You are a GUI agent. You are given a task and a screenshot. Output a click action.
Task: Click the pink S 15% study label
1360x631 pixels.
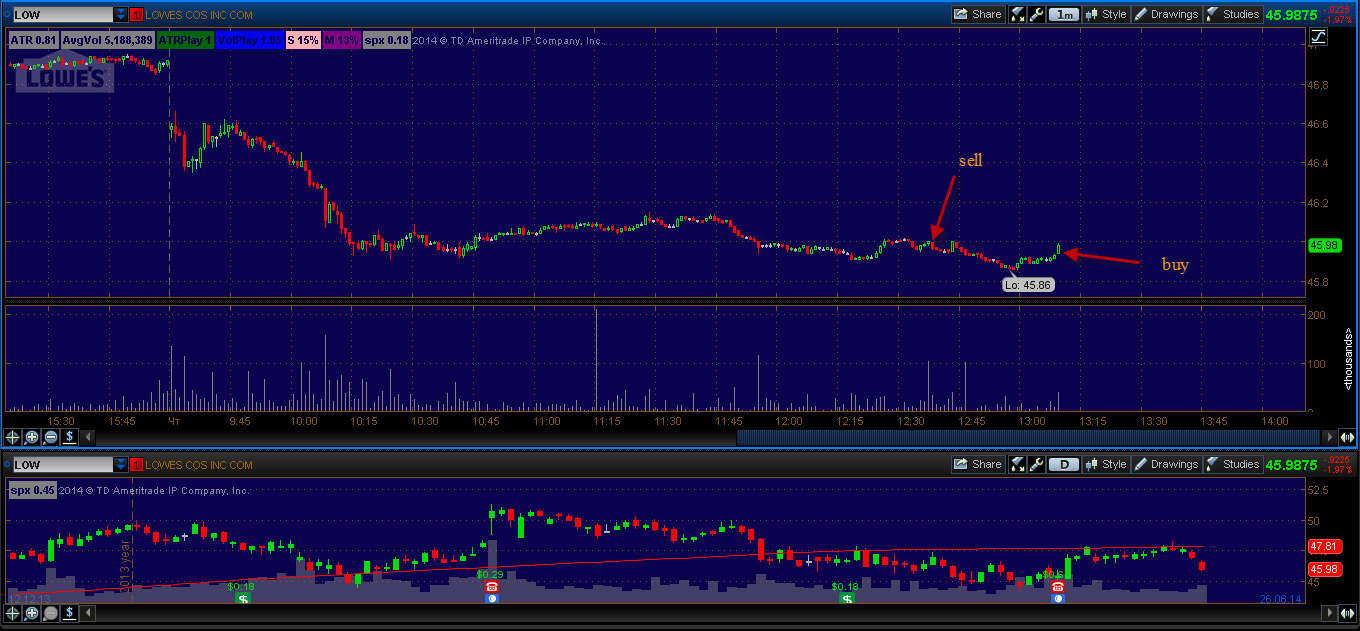[x=303, y=40]
